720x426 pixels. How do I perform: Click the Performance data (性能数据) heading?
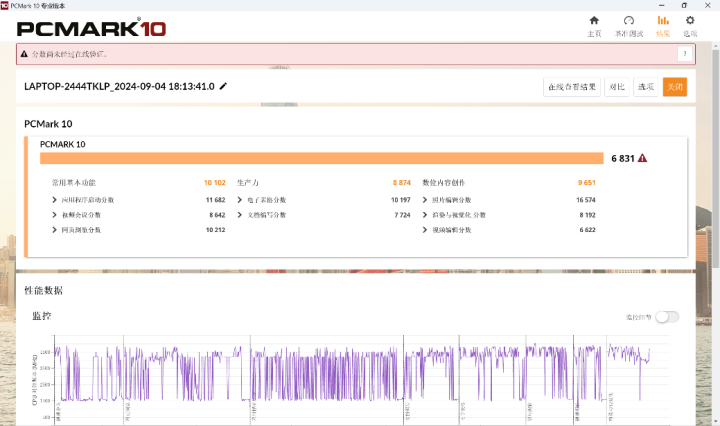44,290
